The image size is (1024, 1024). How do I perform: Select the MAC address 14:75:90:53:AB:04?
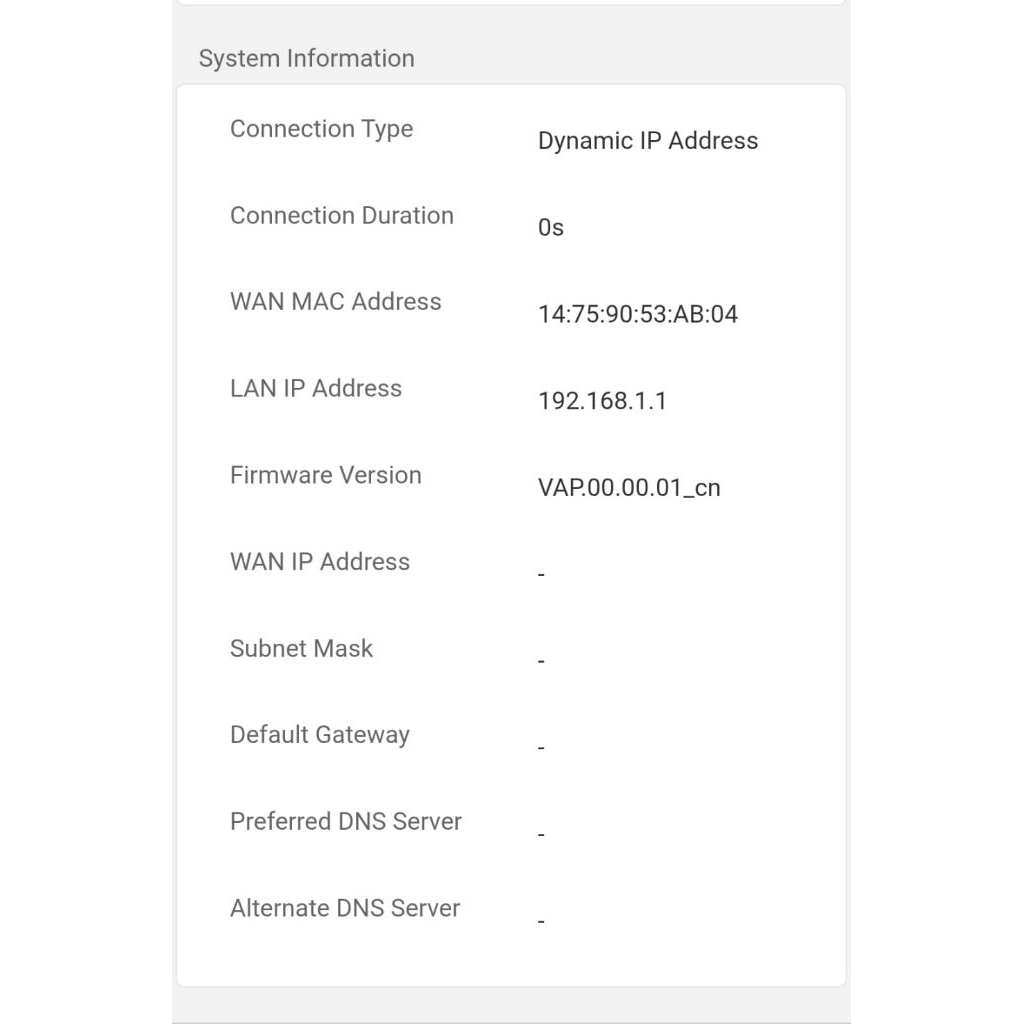click(638, 314)
